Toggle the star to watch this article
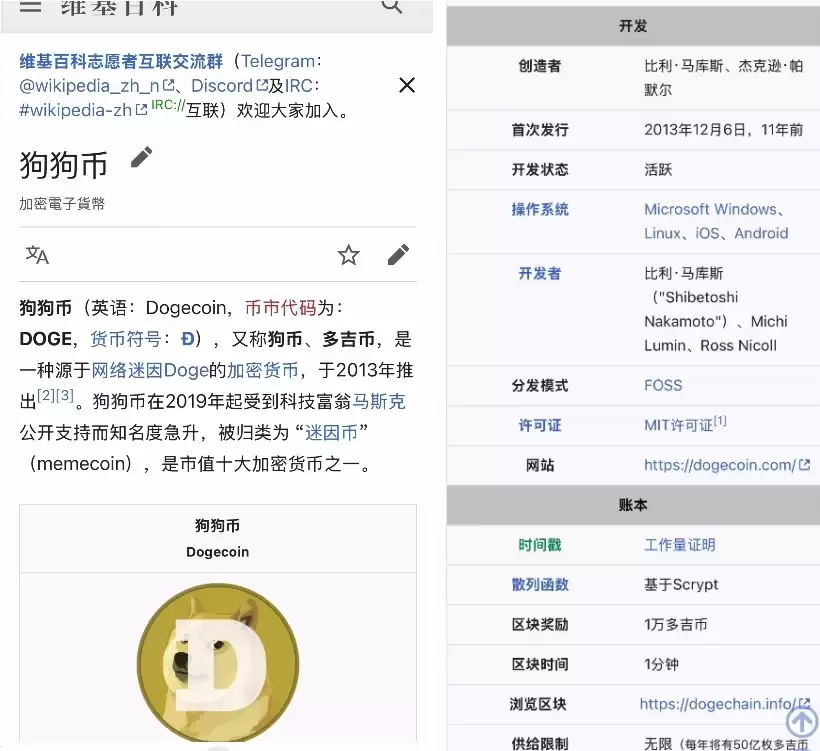The height and width of the screenshot is (751, 820). [x=348, y=255]
